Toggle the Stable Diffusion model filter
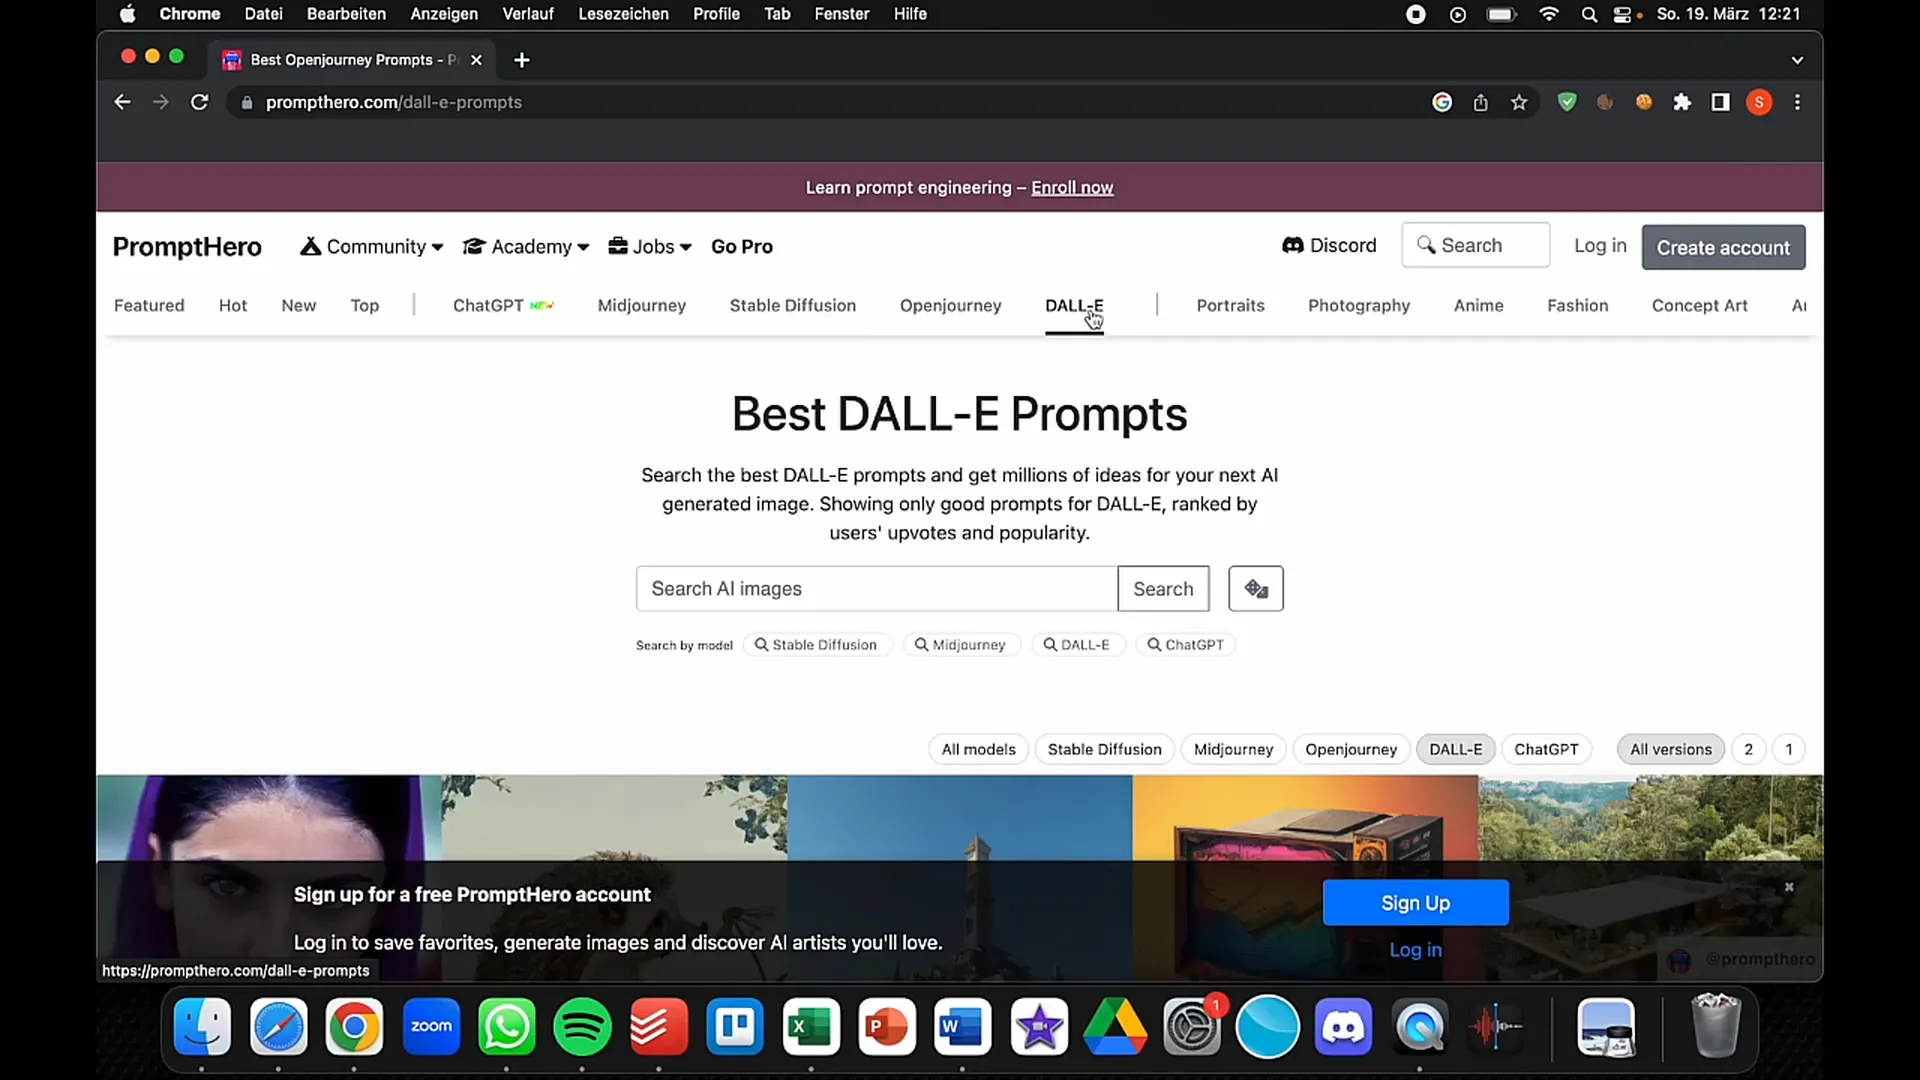 point(1105,749)
